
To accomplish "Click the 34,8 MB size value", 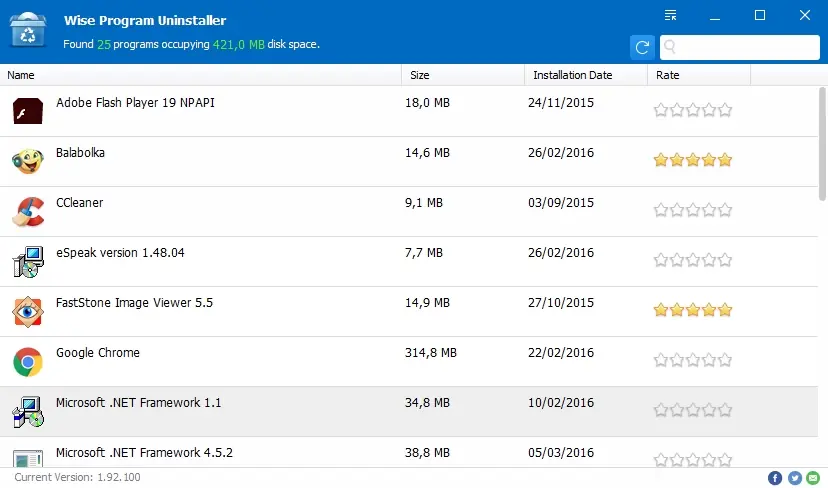I will [x=427, y=402].
